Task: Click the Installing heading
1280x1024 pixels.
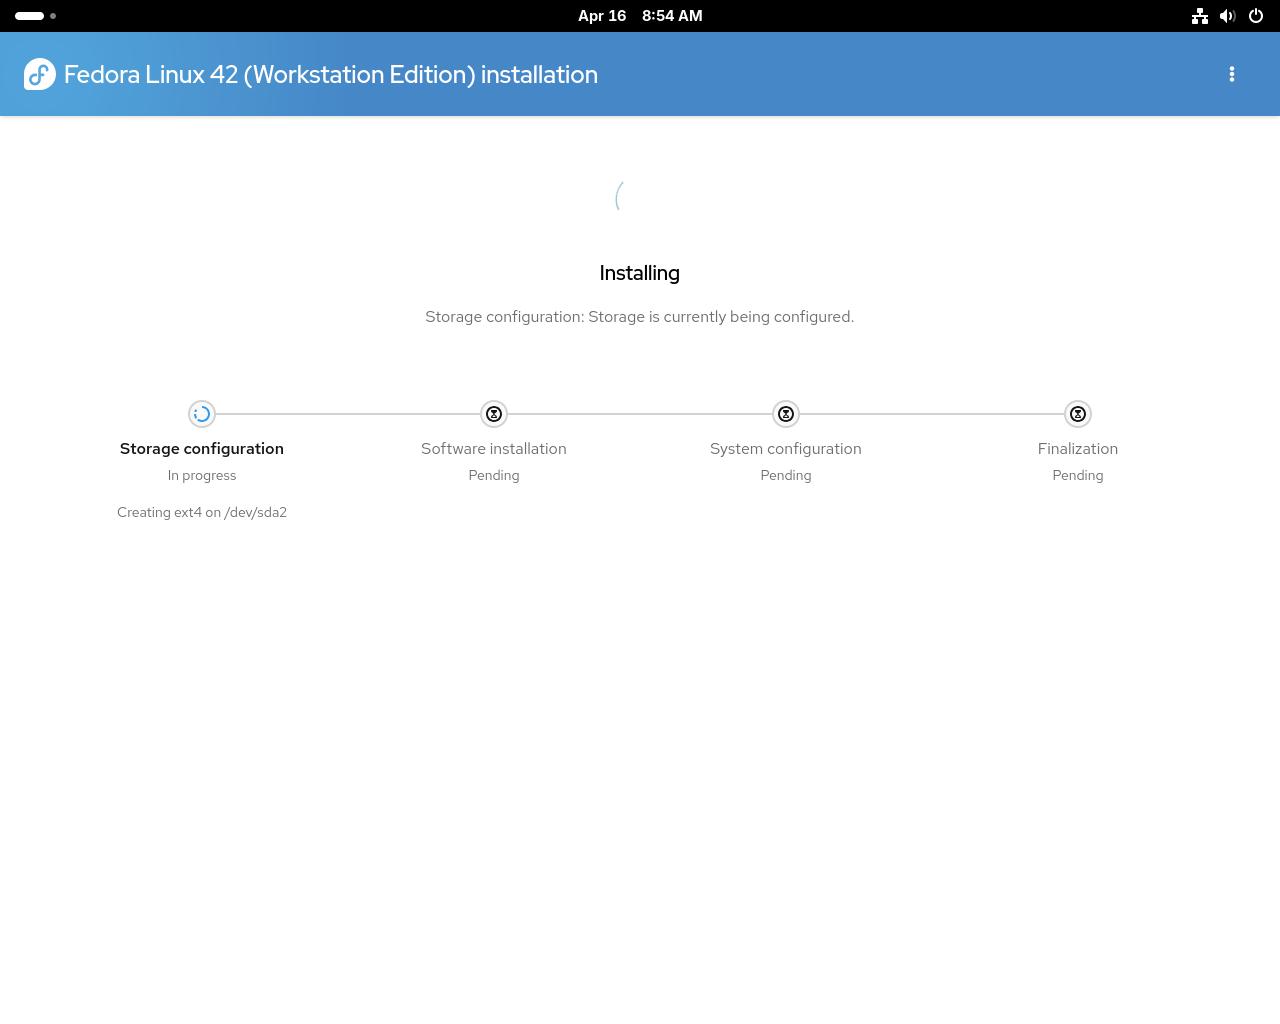Action: tap(640, 273)
